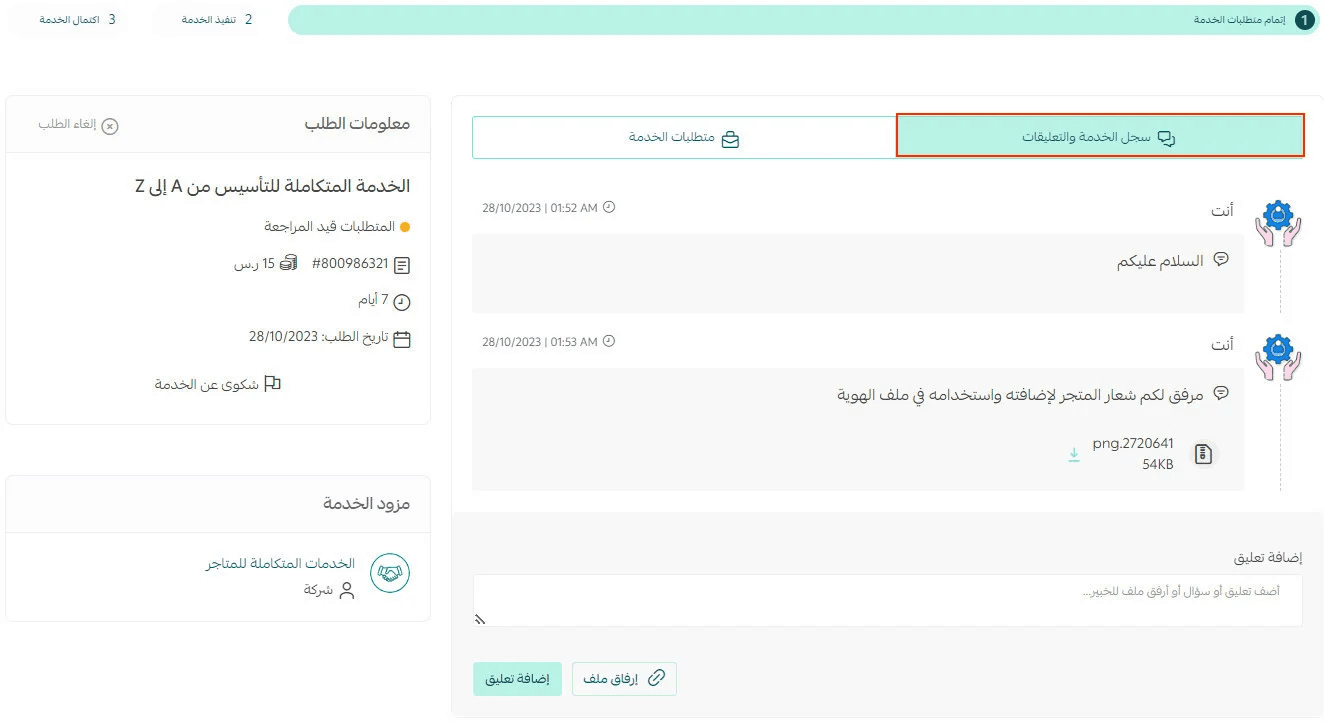Click the cancel request X icon
This screenshot has height=723, width=1324.
tap(110, 126)
